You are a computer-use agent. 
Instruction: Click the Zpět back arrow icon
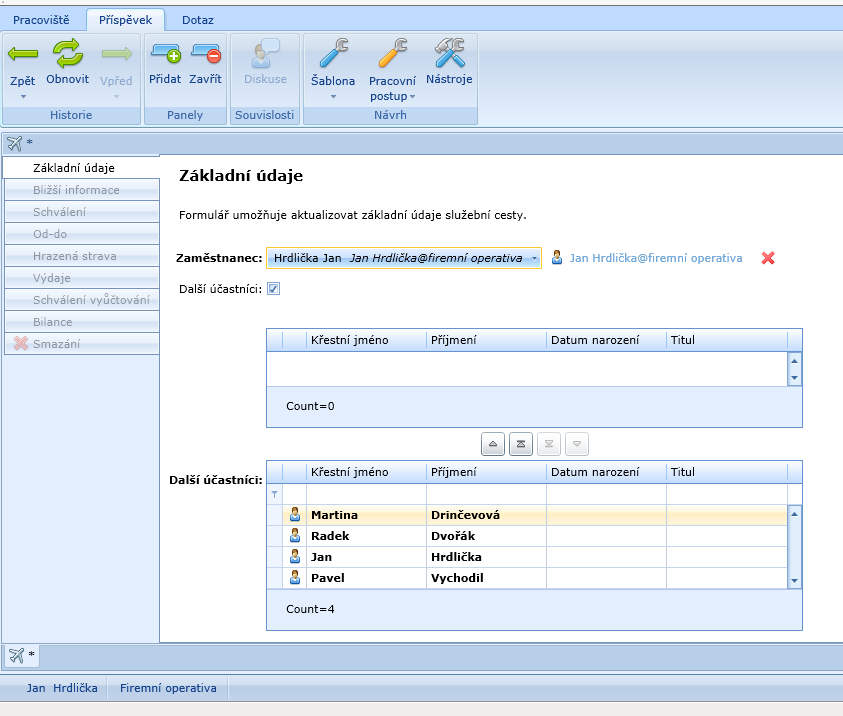23,53
